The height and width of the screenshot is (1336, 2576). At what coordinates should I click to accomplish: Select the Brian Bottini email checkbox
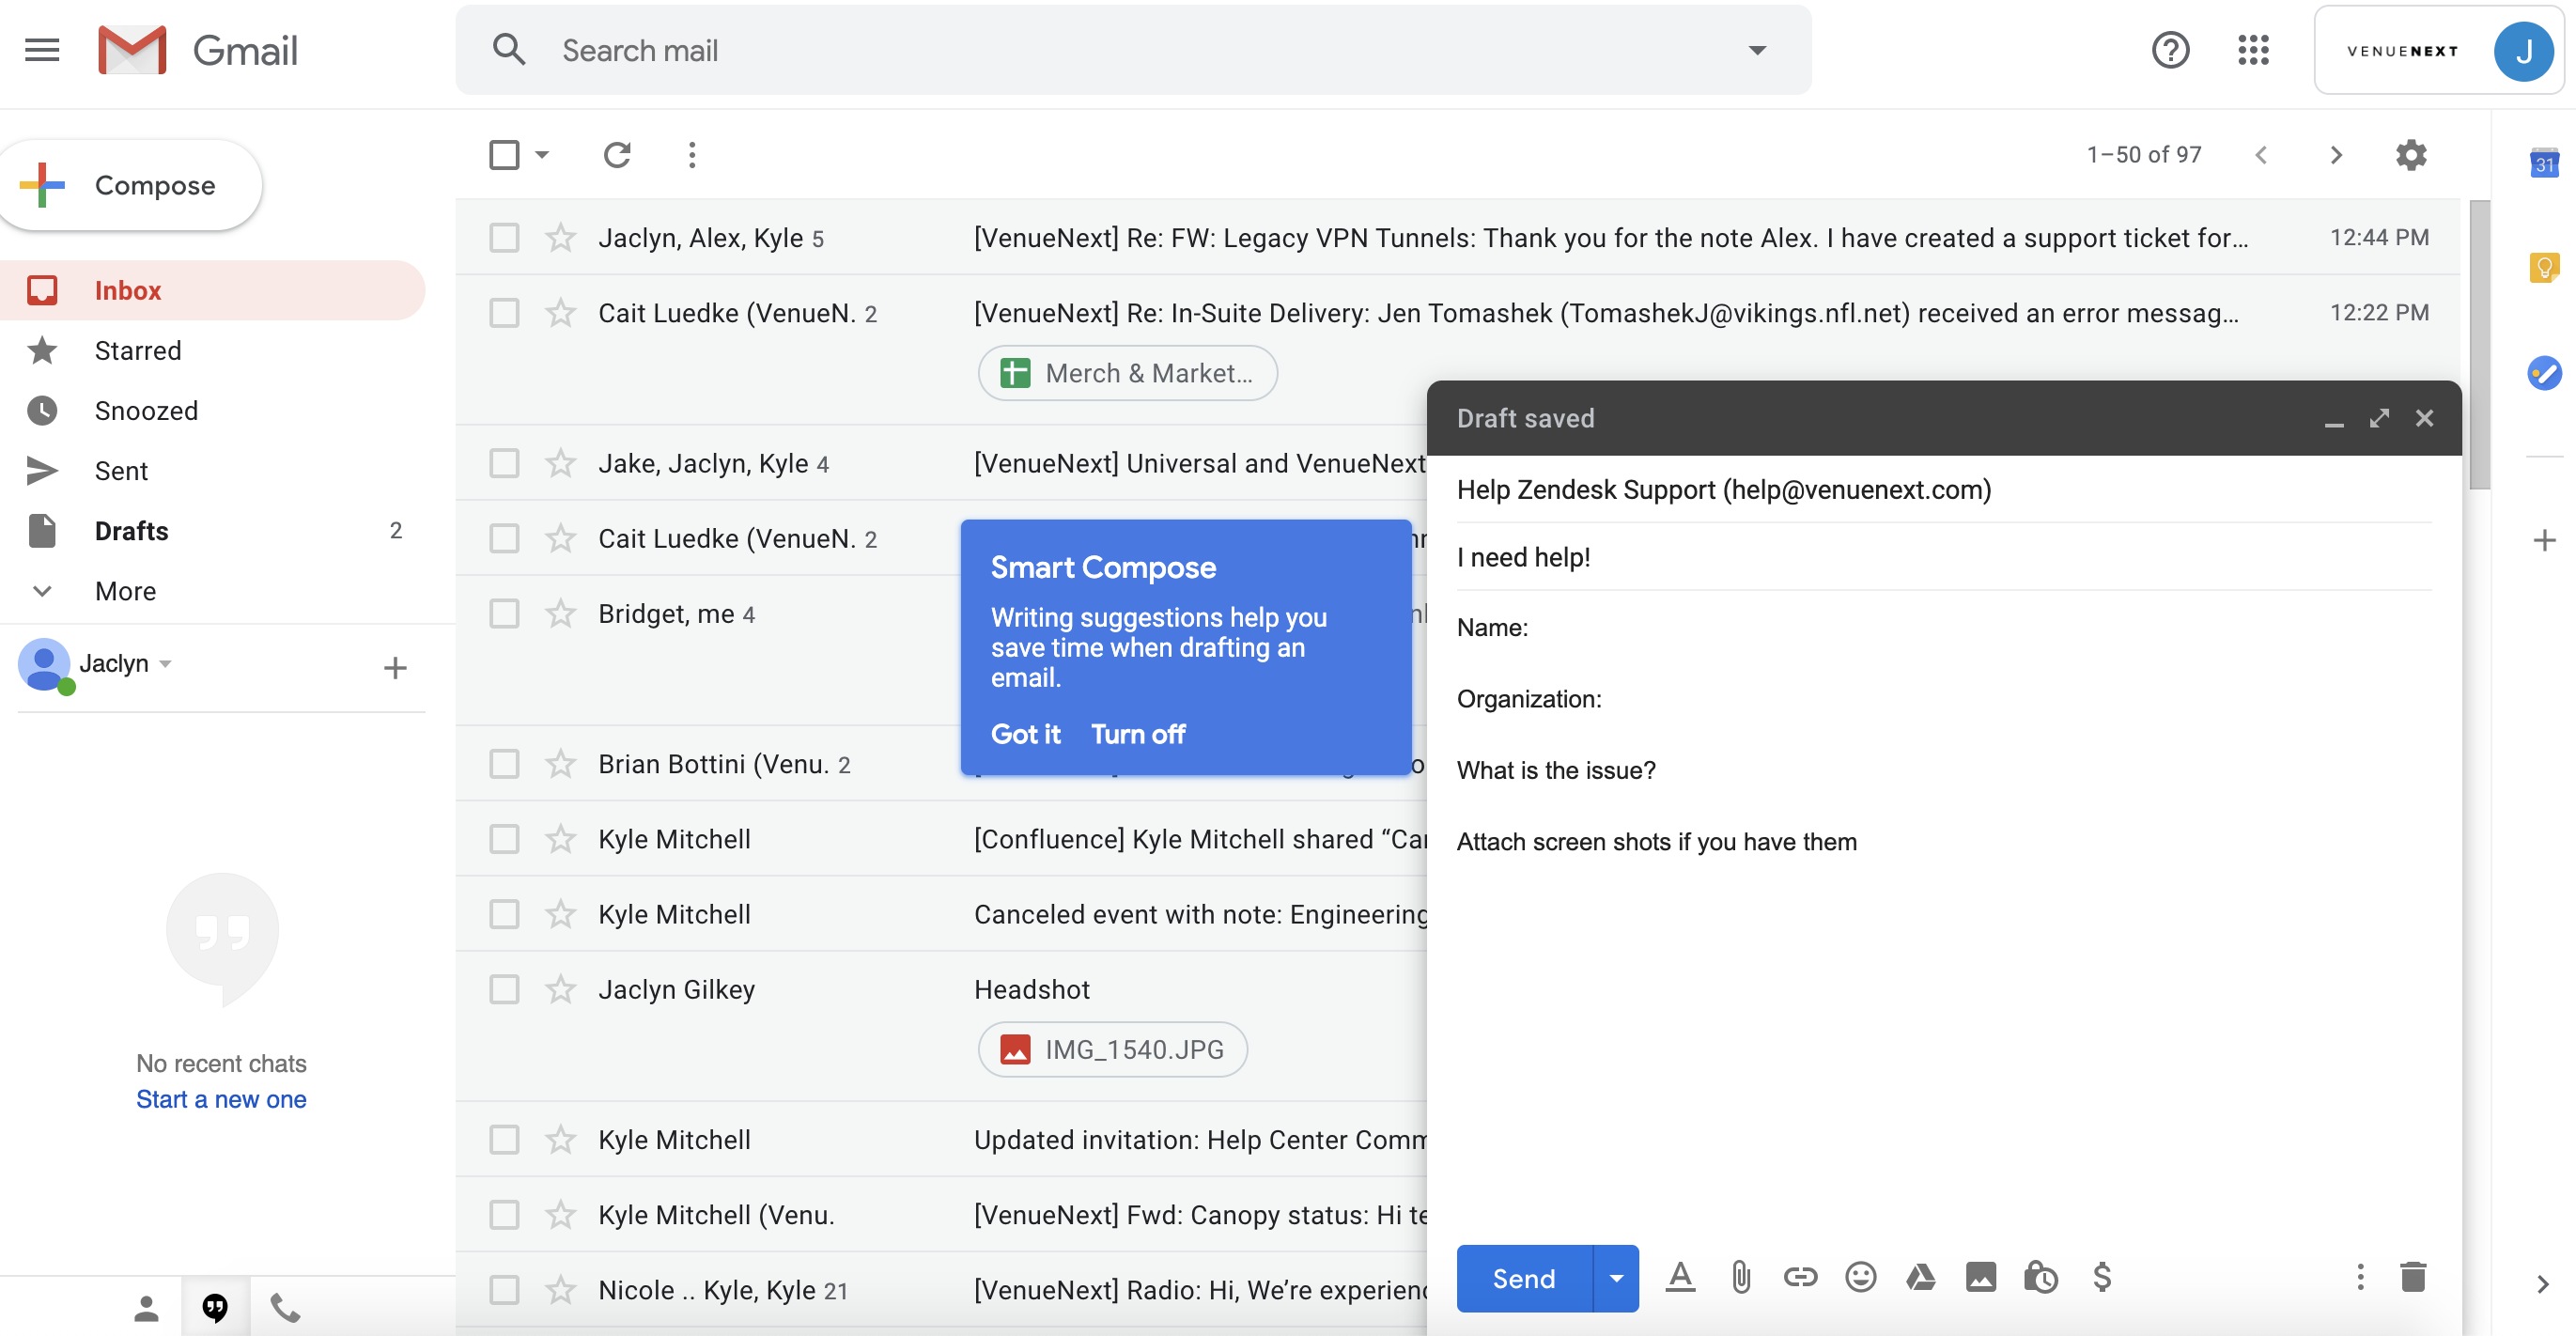(504, 764)
